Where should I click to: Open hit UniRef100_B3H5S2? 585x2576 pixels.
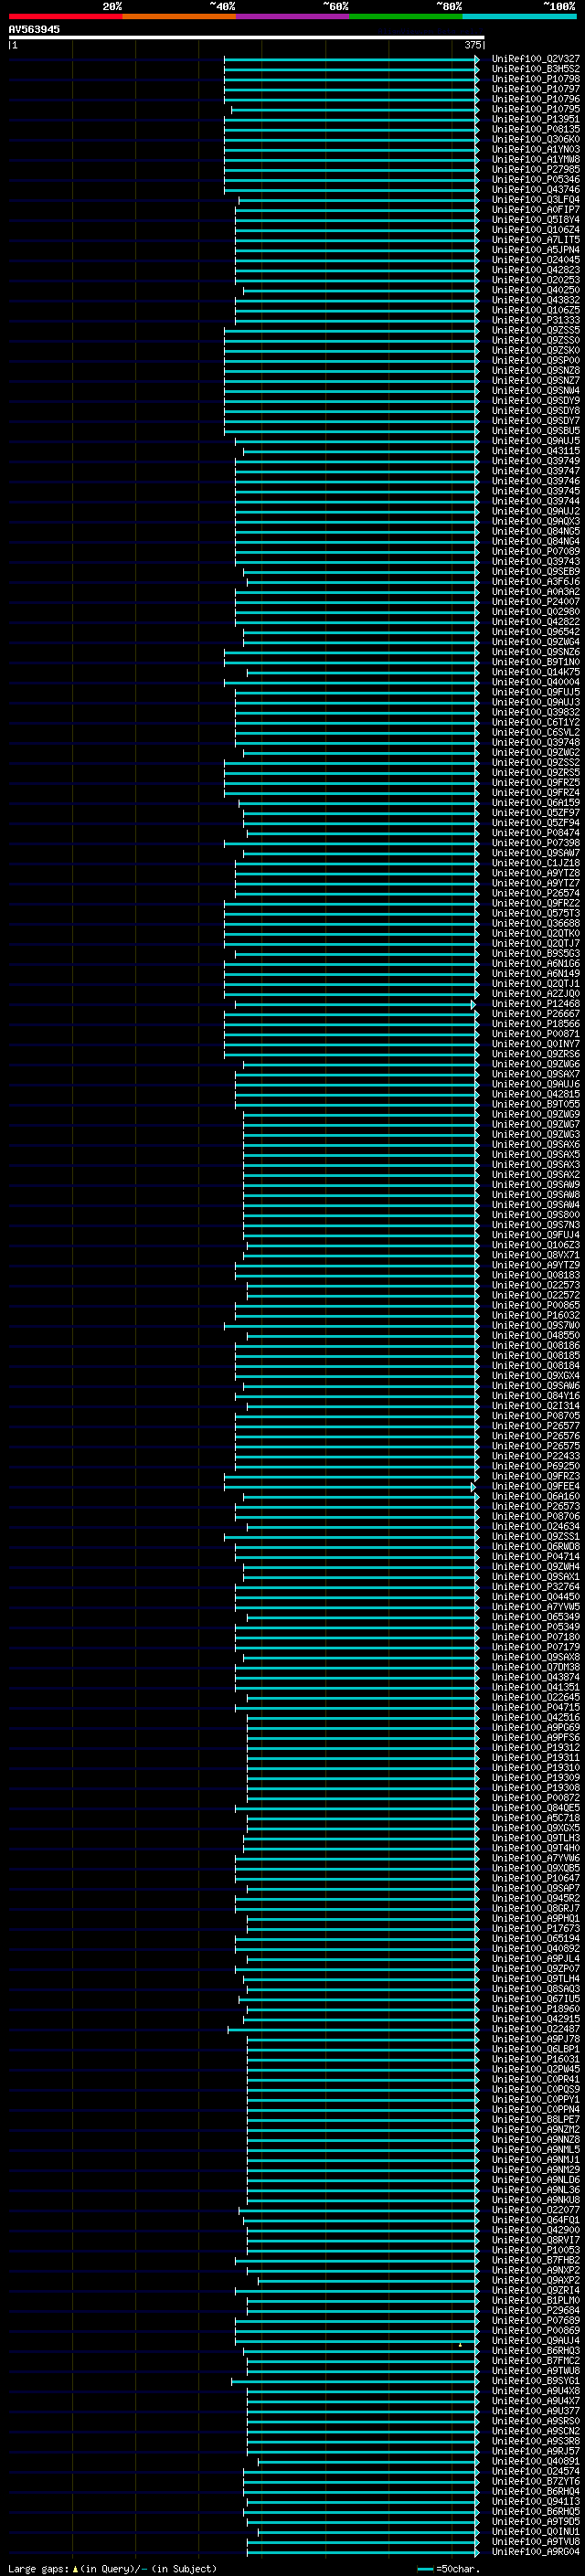(x=535, y=69)
